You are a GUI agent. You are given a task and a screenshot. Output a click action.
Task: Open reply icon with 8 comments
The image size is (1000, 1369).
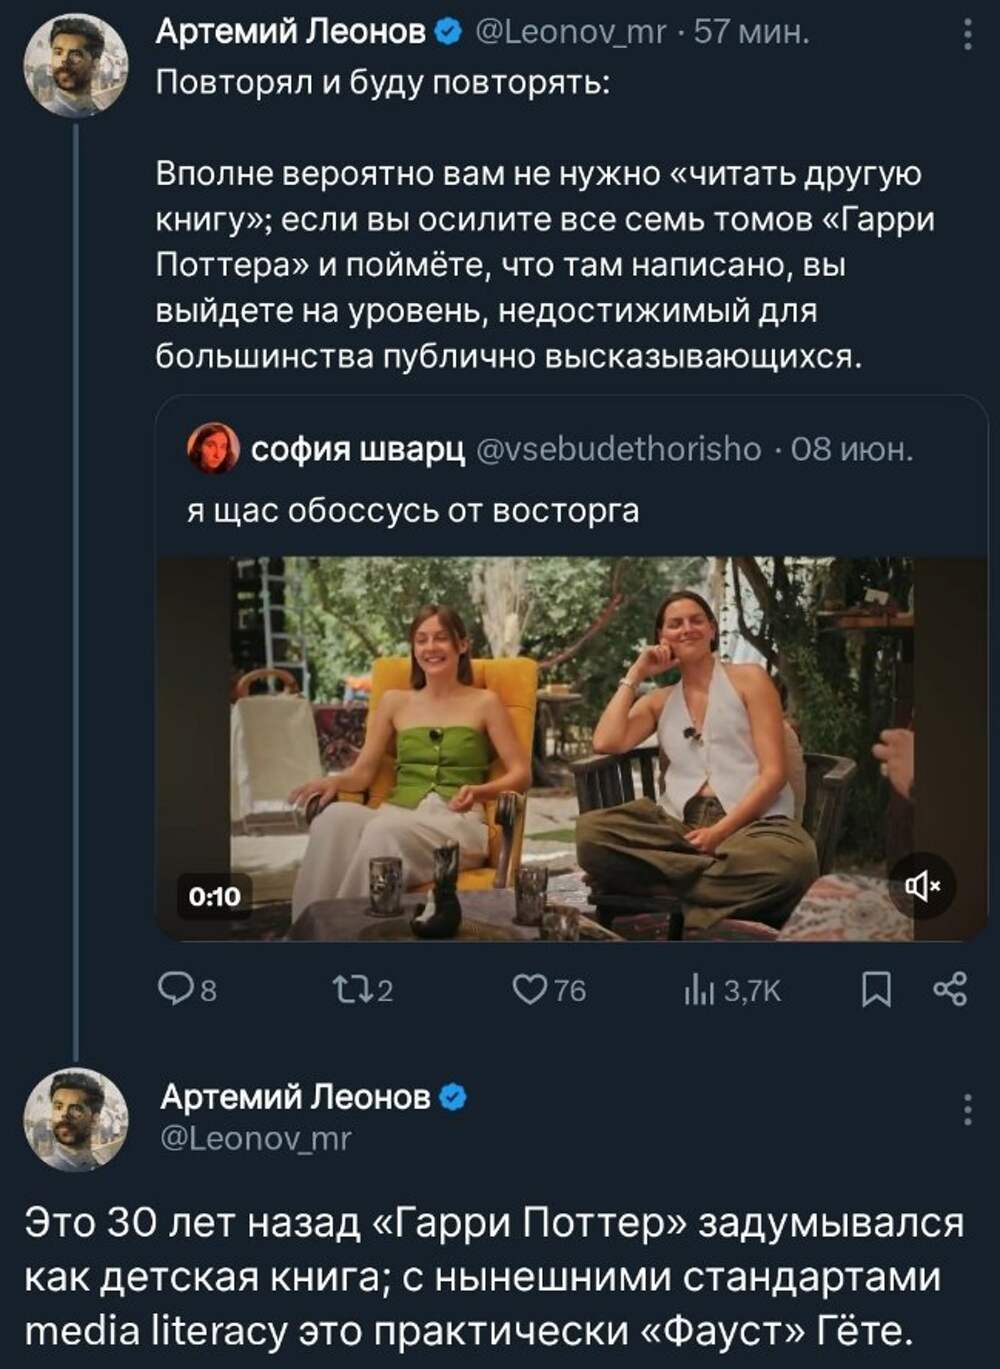click(x=187, y=990)
